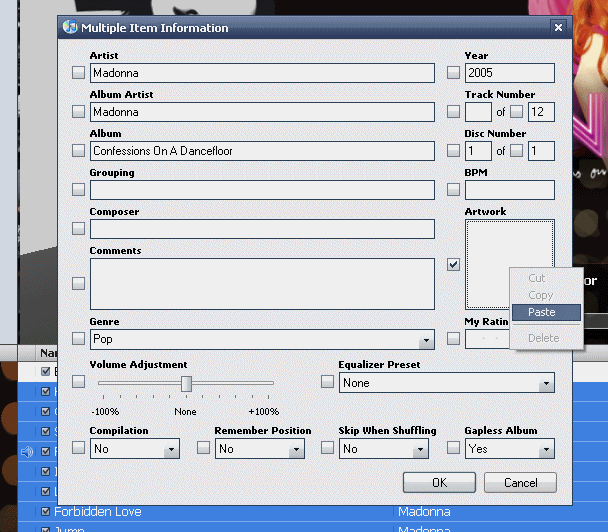Toggle the Comments checkbox
The width and height of the screenshot is (608, 532).
point(78,283)
